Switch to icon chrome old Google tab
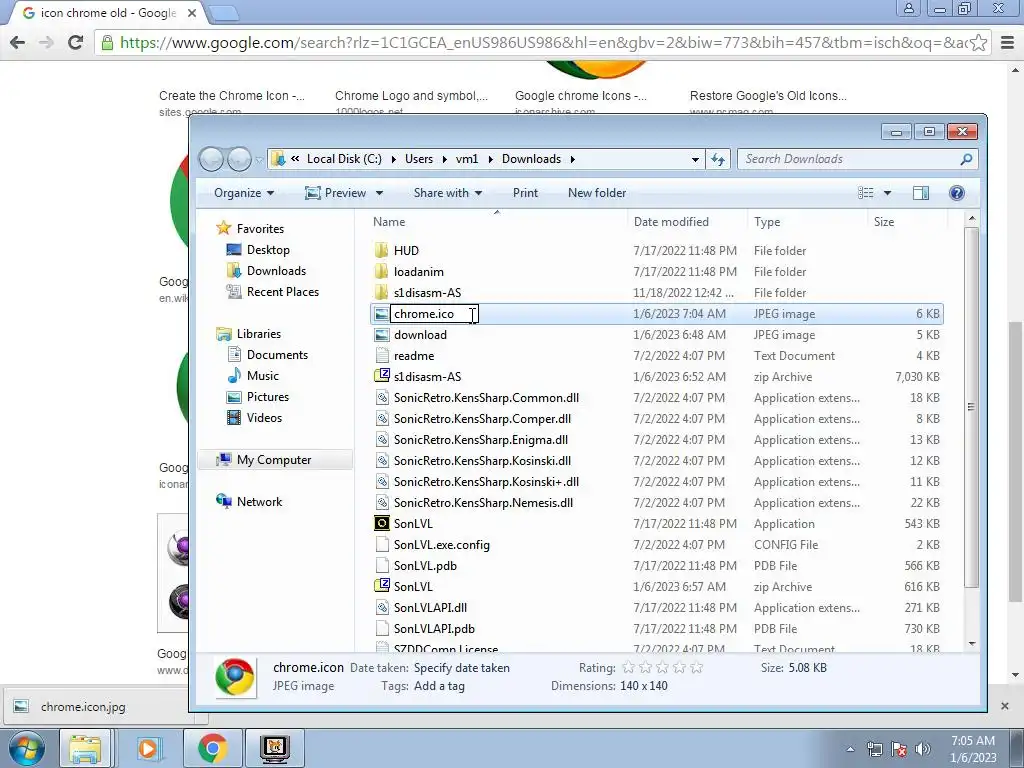Viewport: 1024px width, 768px height. tap(108, 13)
